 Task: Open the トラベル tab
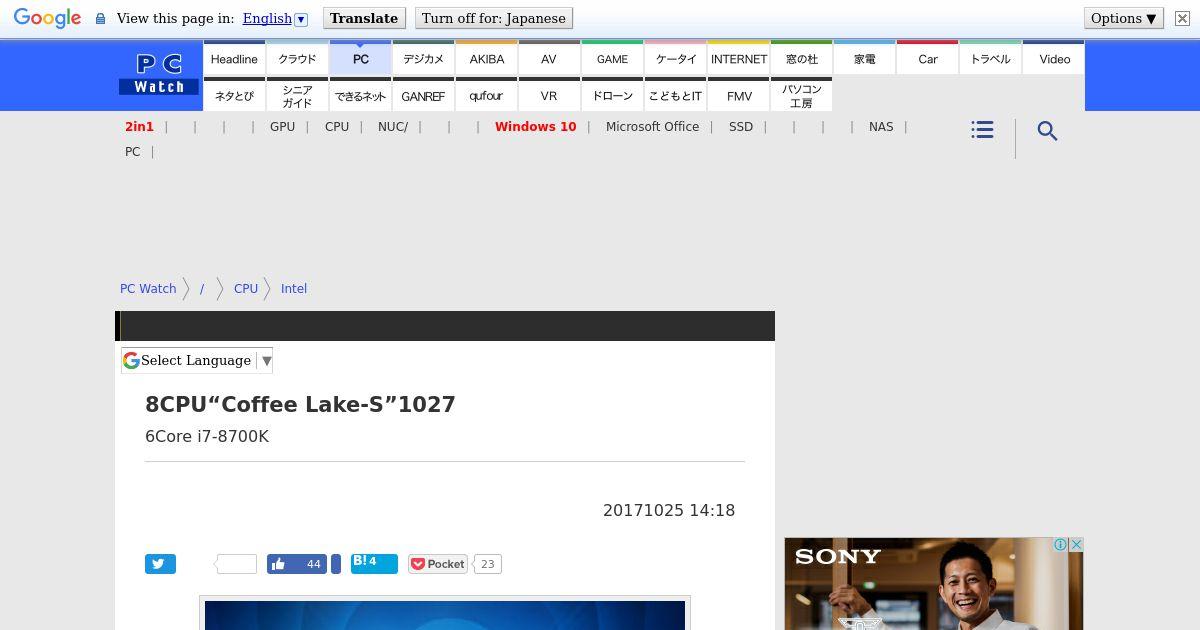click(991, 58)
